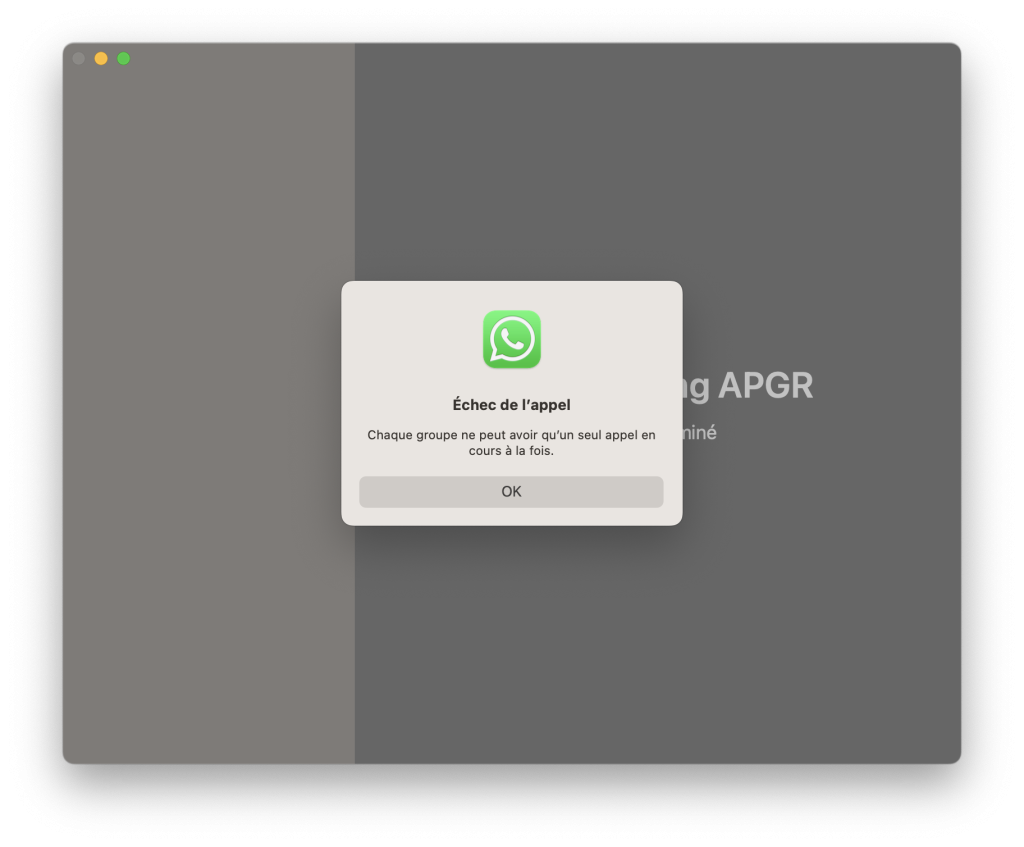The image size is (1024, 847).
Task: Click the blank dialog area left of the logo
Action: coord(410,340)
